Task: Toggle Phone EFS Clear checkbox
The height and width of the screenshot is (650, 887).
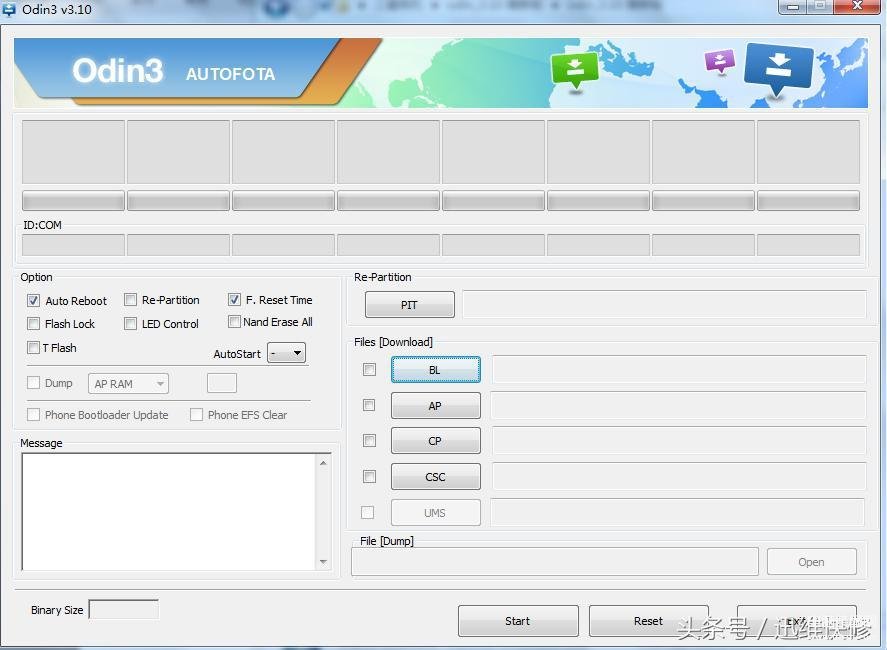Action: (196, 414)
